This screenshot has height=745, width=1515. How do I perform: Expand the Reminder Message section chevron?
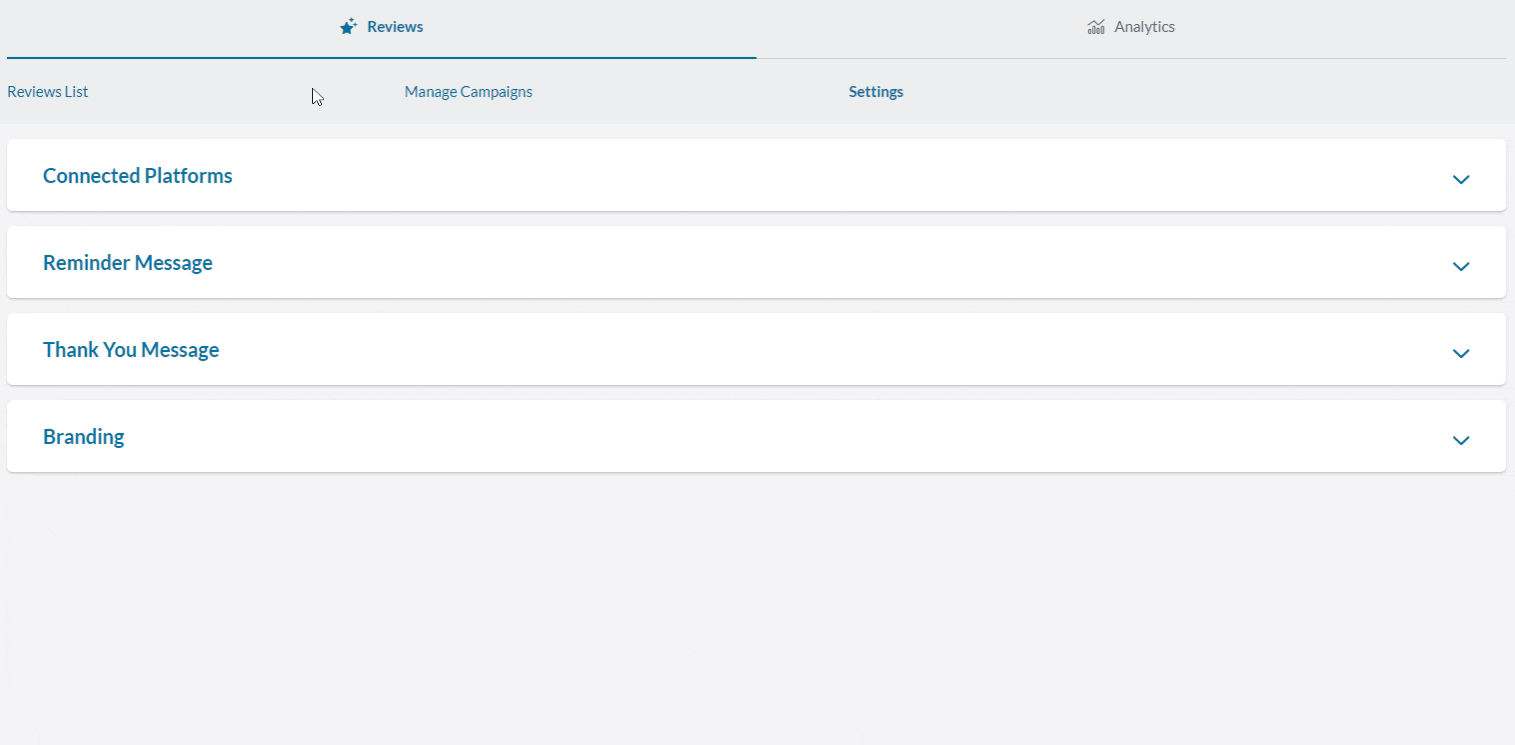tap(1460, 267)
